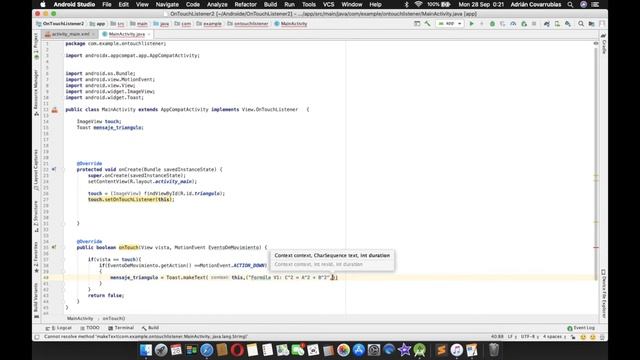Screen dimensions: 640x360
Task: Open the Logcat tool window
Action: coord(59,328)
